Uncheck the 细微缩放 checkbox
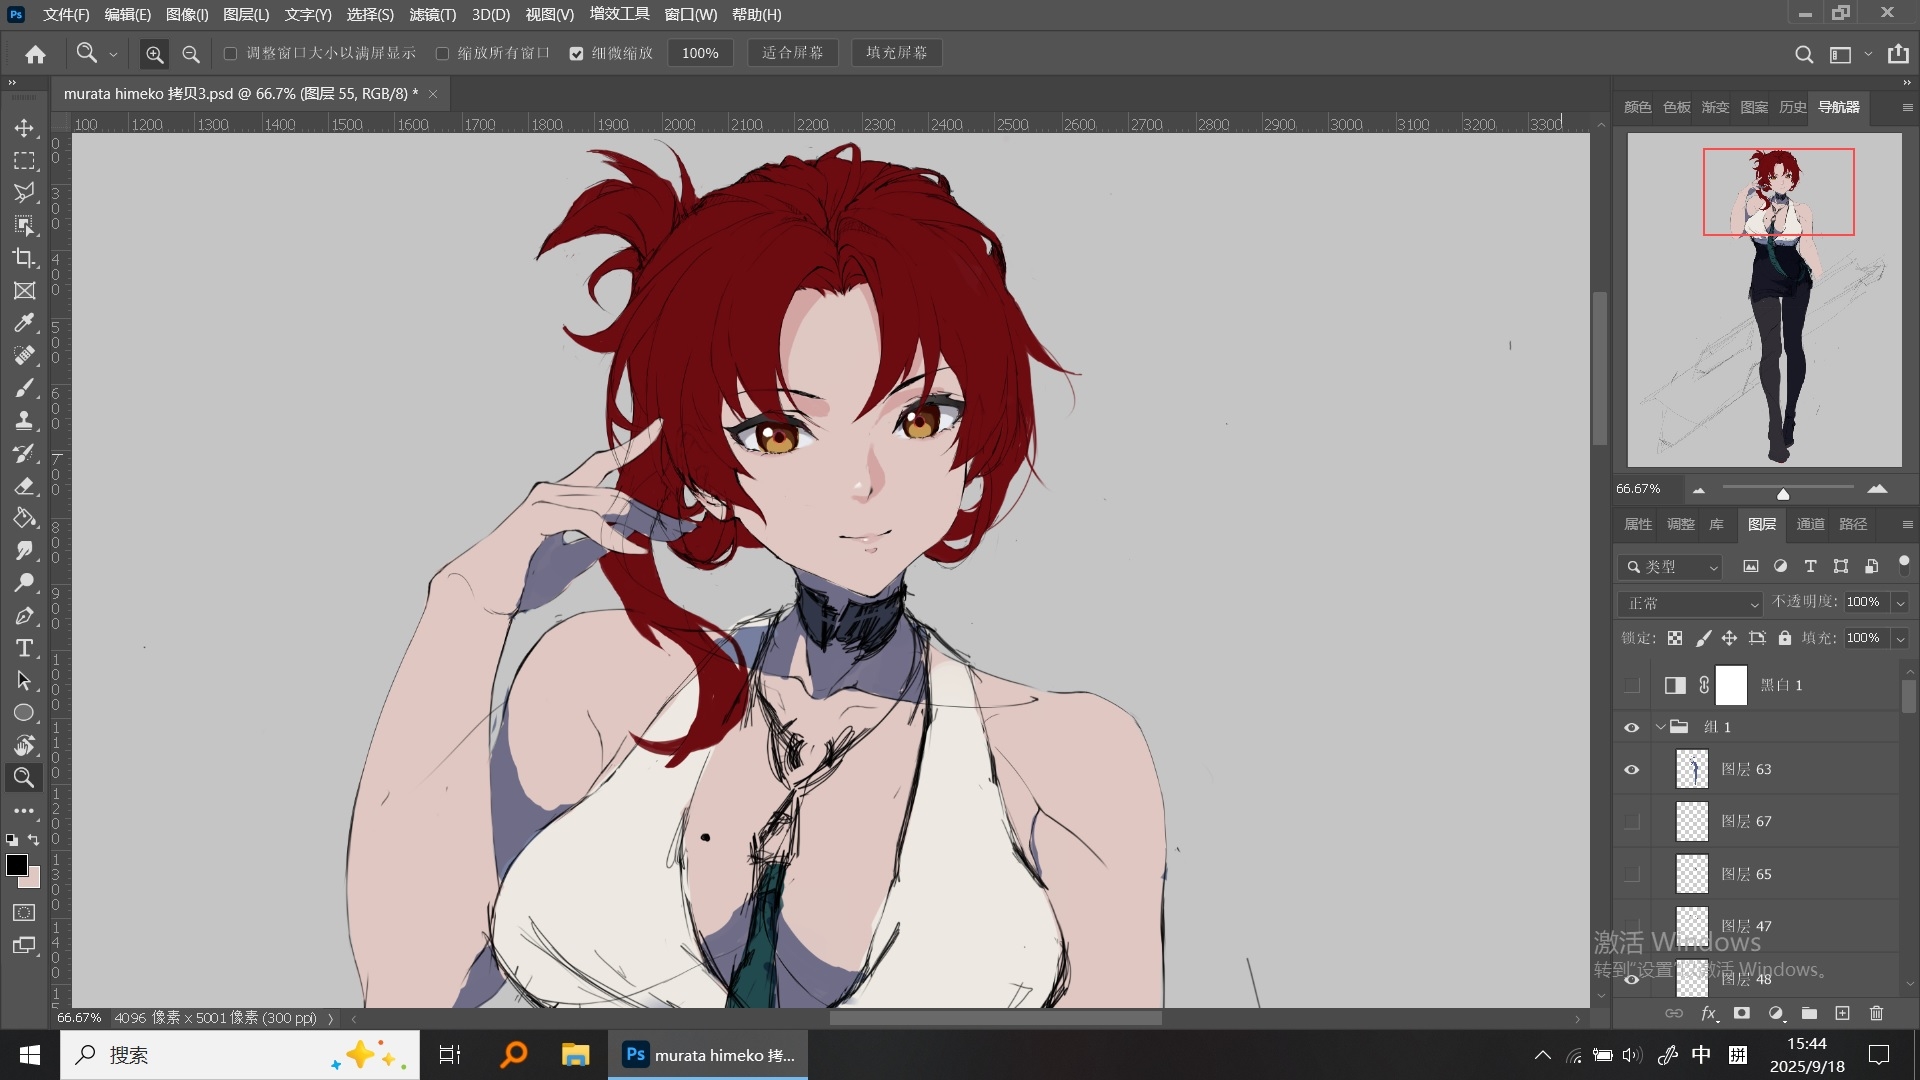1920x1080 pixels. tap(576, 53)
